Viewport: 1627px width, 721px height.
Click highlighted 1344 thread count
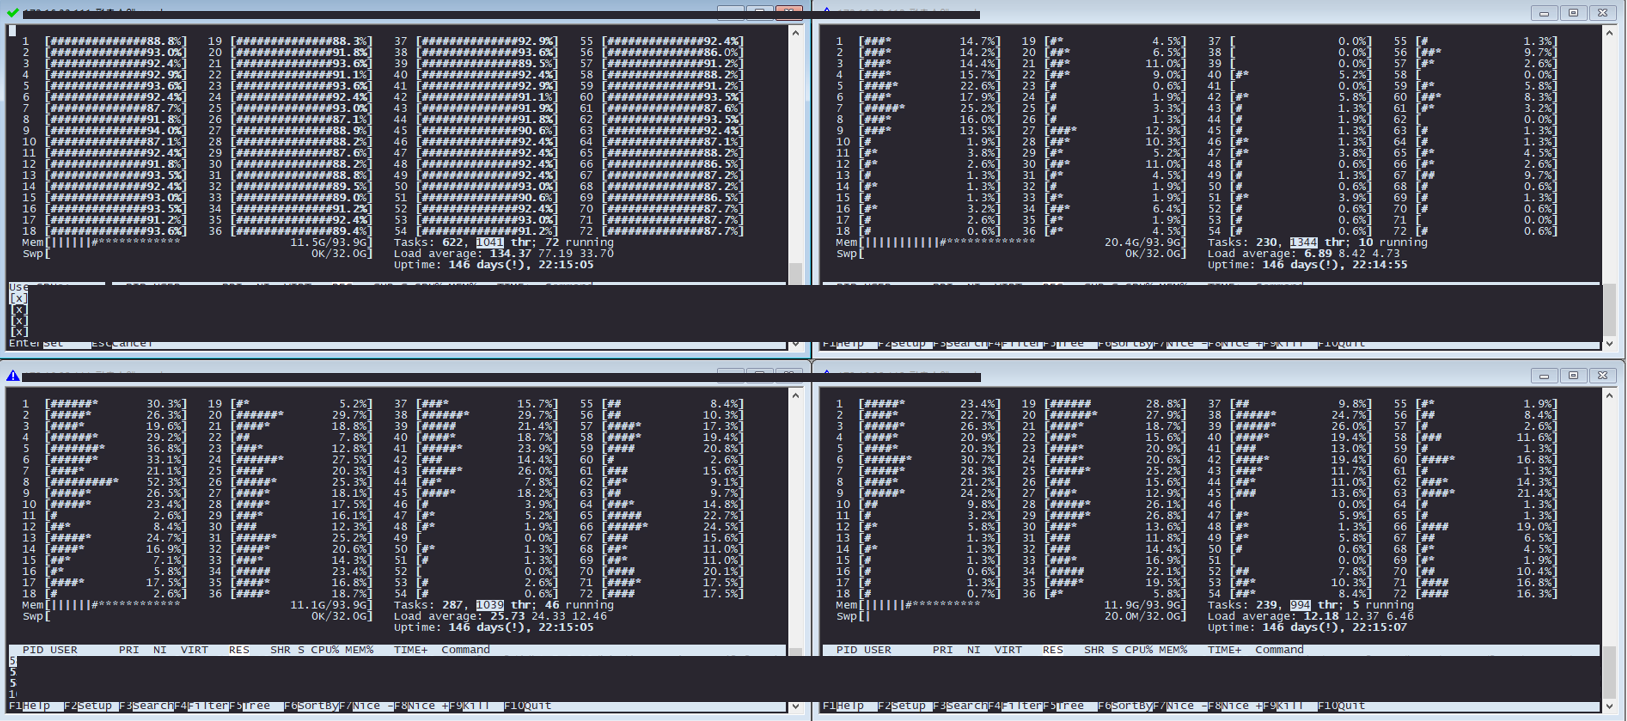point(1304,243)
